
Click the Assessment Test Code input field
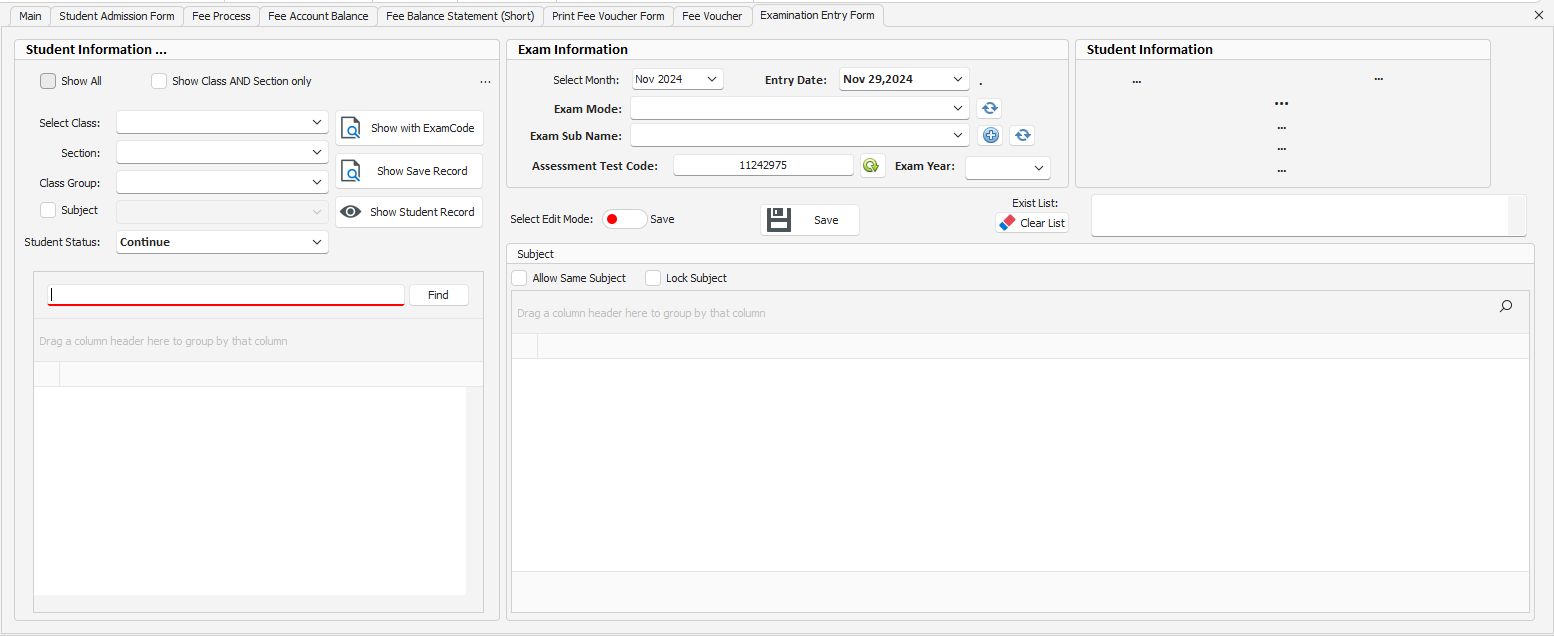(762, 165)
